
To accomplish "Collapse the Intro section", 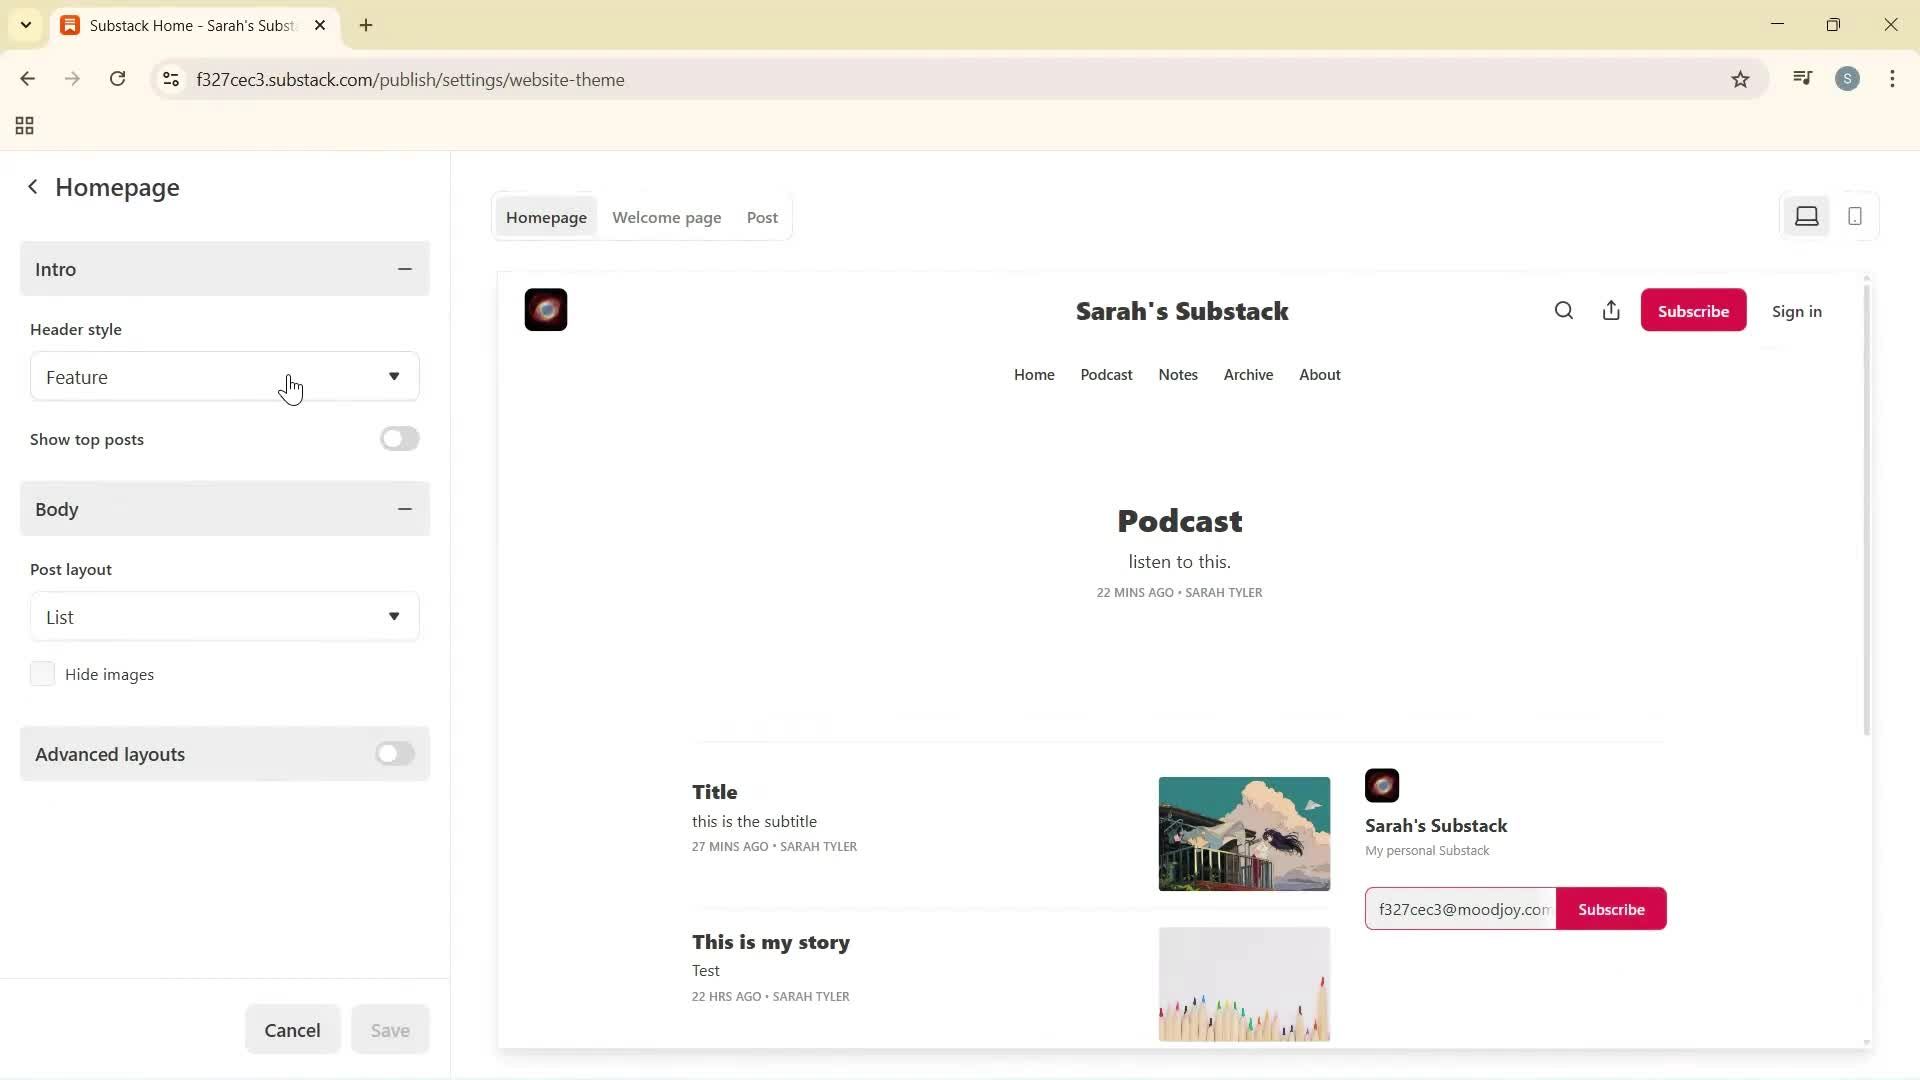I will tap(404, 269).
